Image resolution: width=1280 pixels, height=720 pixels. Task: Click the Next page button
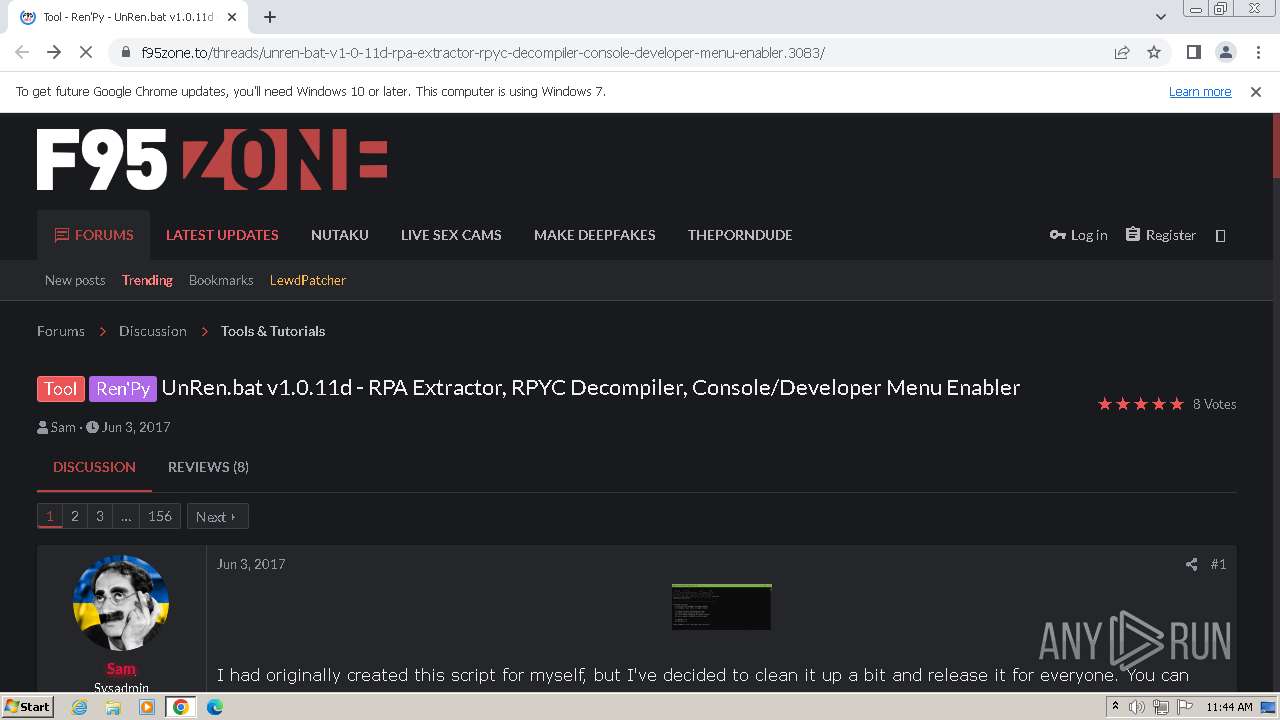click(217, 516)
